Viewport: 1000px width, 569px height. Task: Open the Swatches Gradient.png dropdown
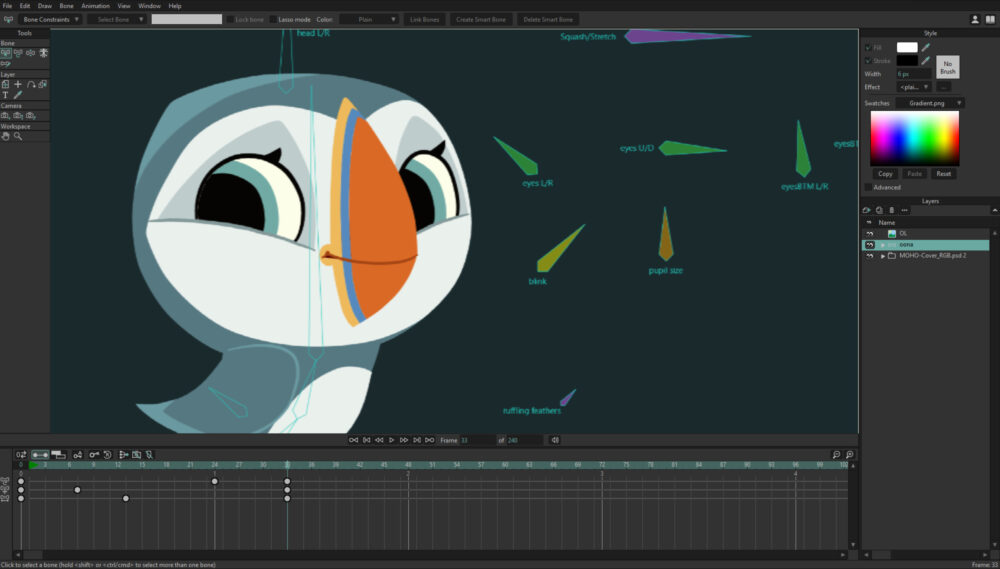[930, 103]
